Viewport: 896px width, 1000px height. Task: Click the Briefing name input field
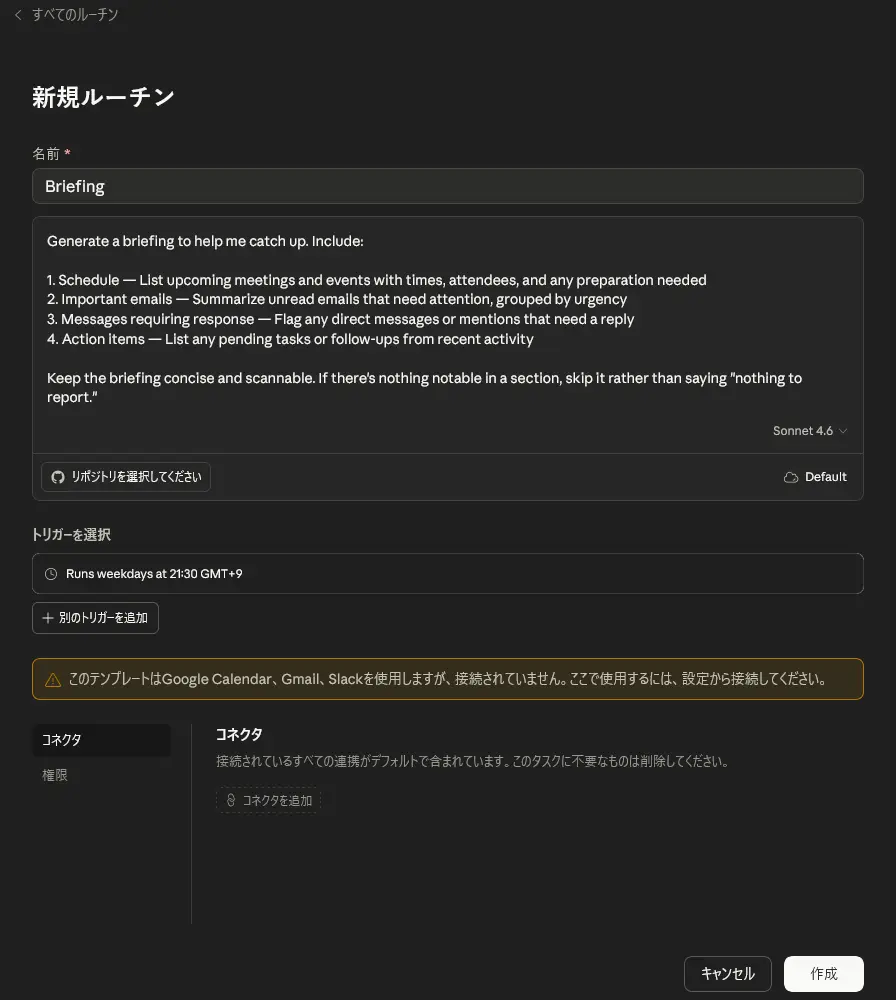click(x=448, y=186)
